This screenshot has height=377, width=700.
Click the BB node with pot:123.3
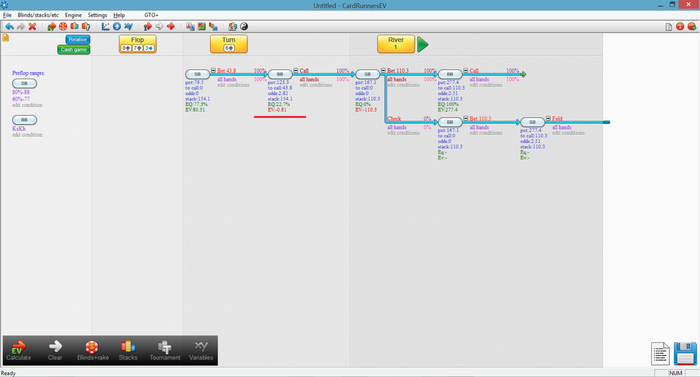coord(280,74)
